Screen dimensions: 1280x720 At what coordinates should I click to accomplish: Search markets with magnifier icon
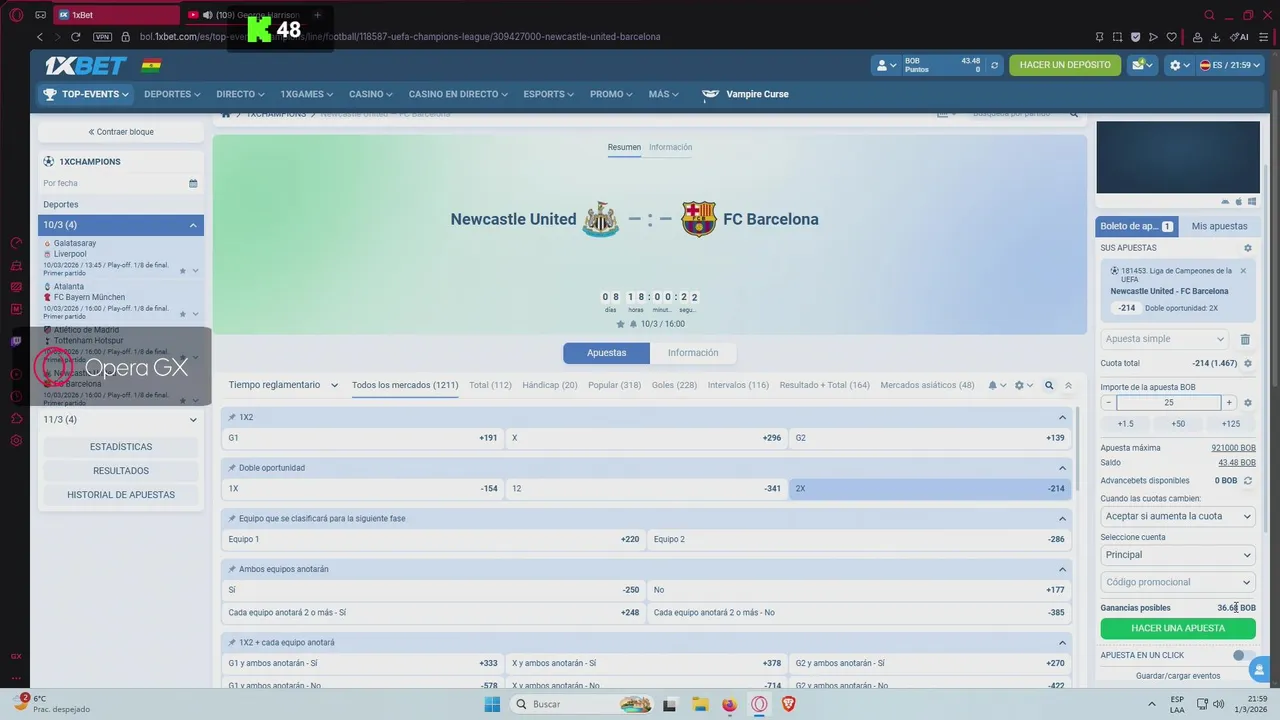pyautogui.click(x=1049, y=385)
